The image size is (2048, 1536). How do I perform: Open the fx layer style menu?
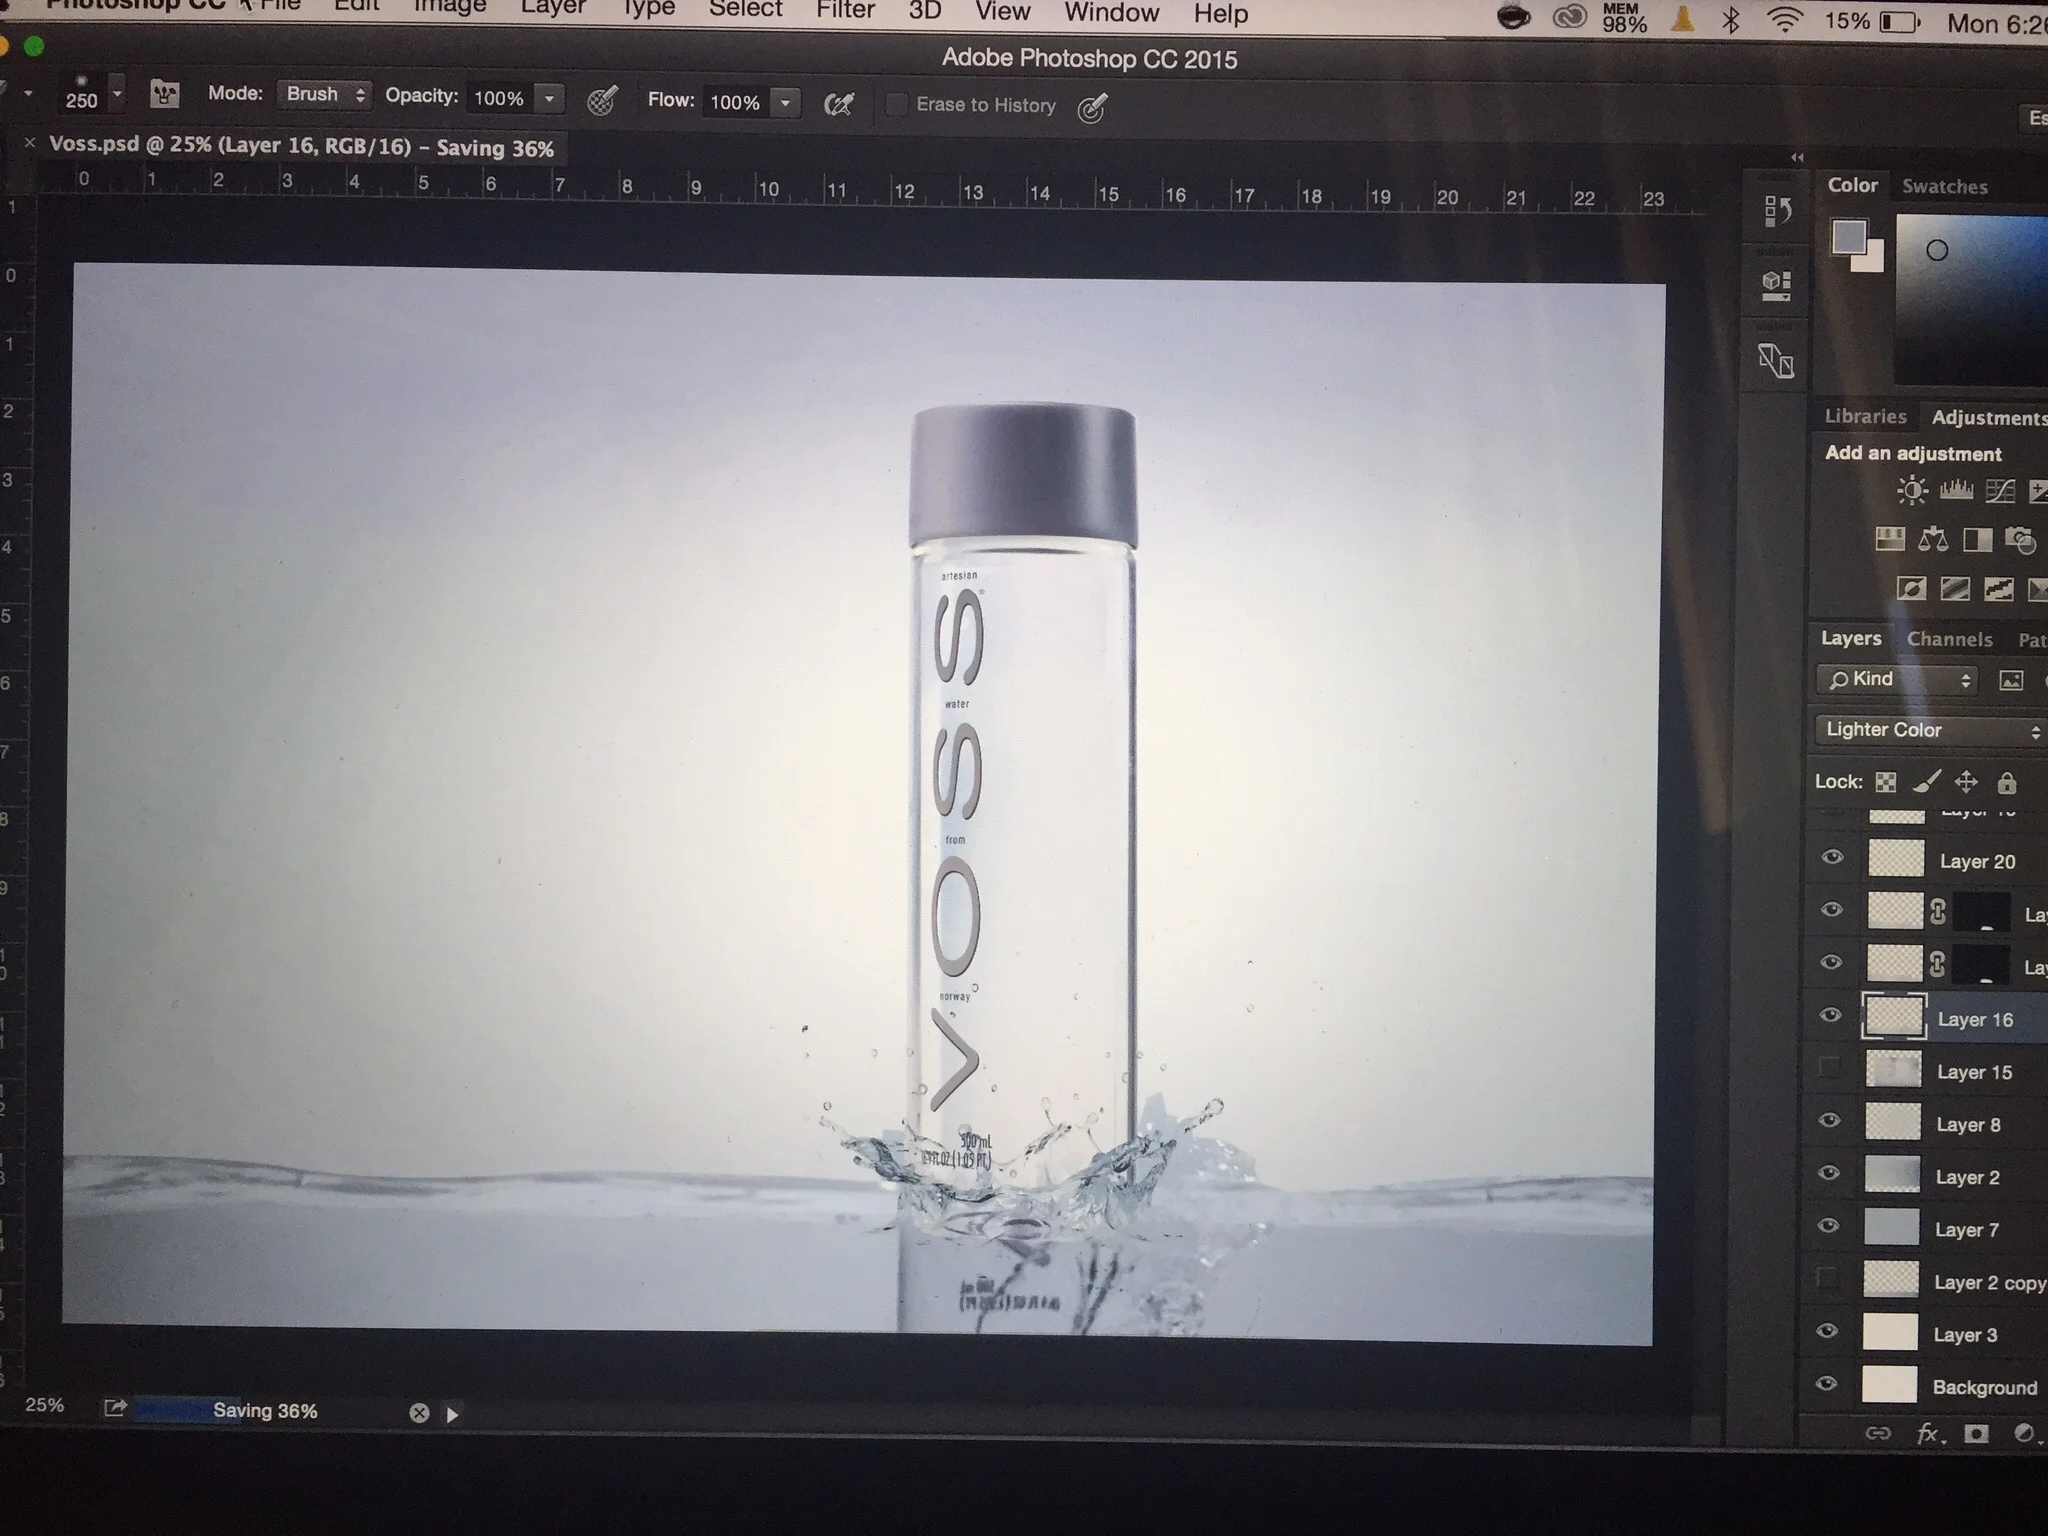[x=1930, y=1434]
